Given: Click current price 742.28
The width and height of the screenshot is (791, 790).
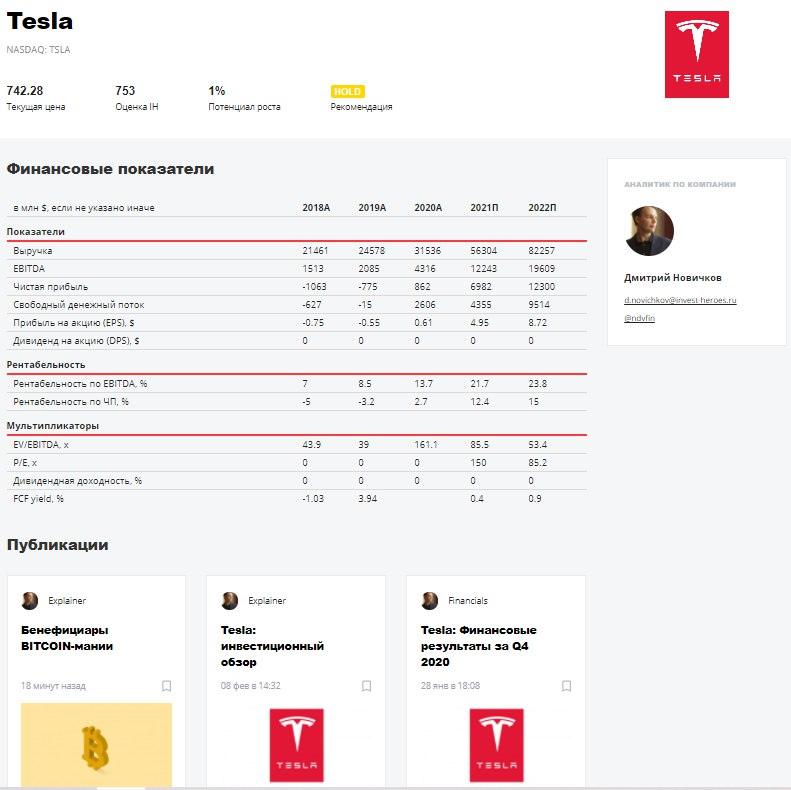Looking at the screenshot, I should (25, 91).
